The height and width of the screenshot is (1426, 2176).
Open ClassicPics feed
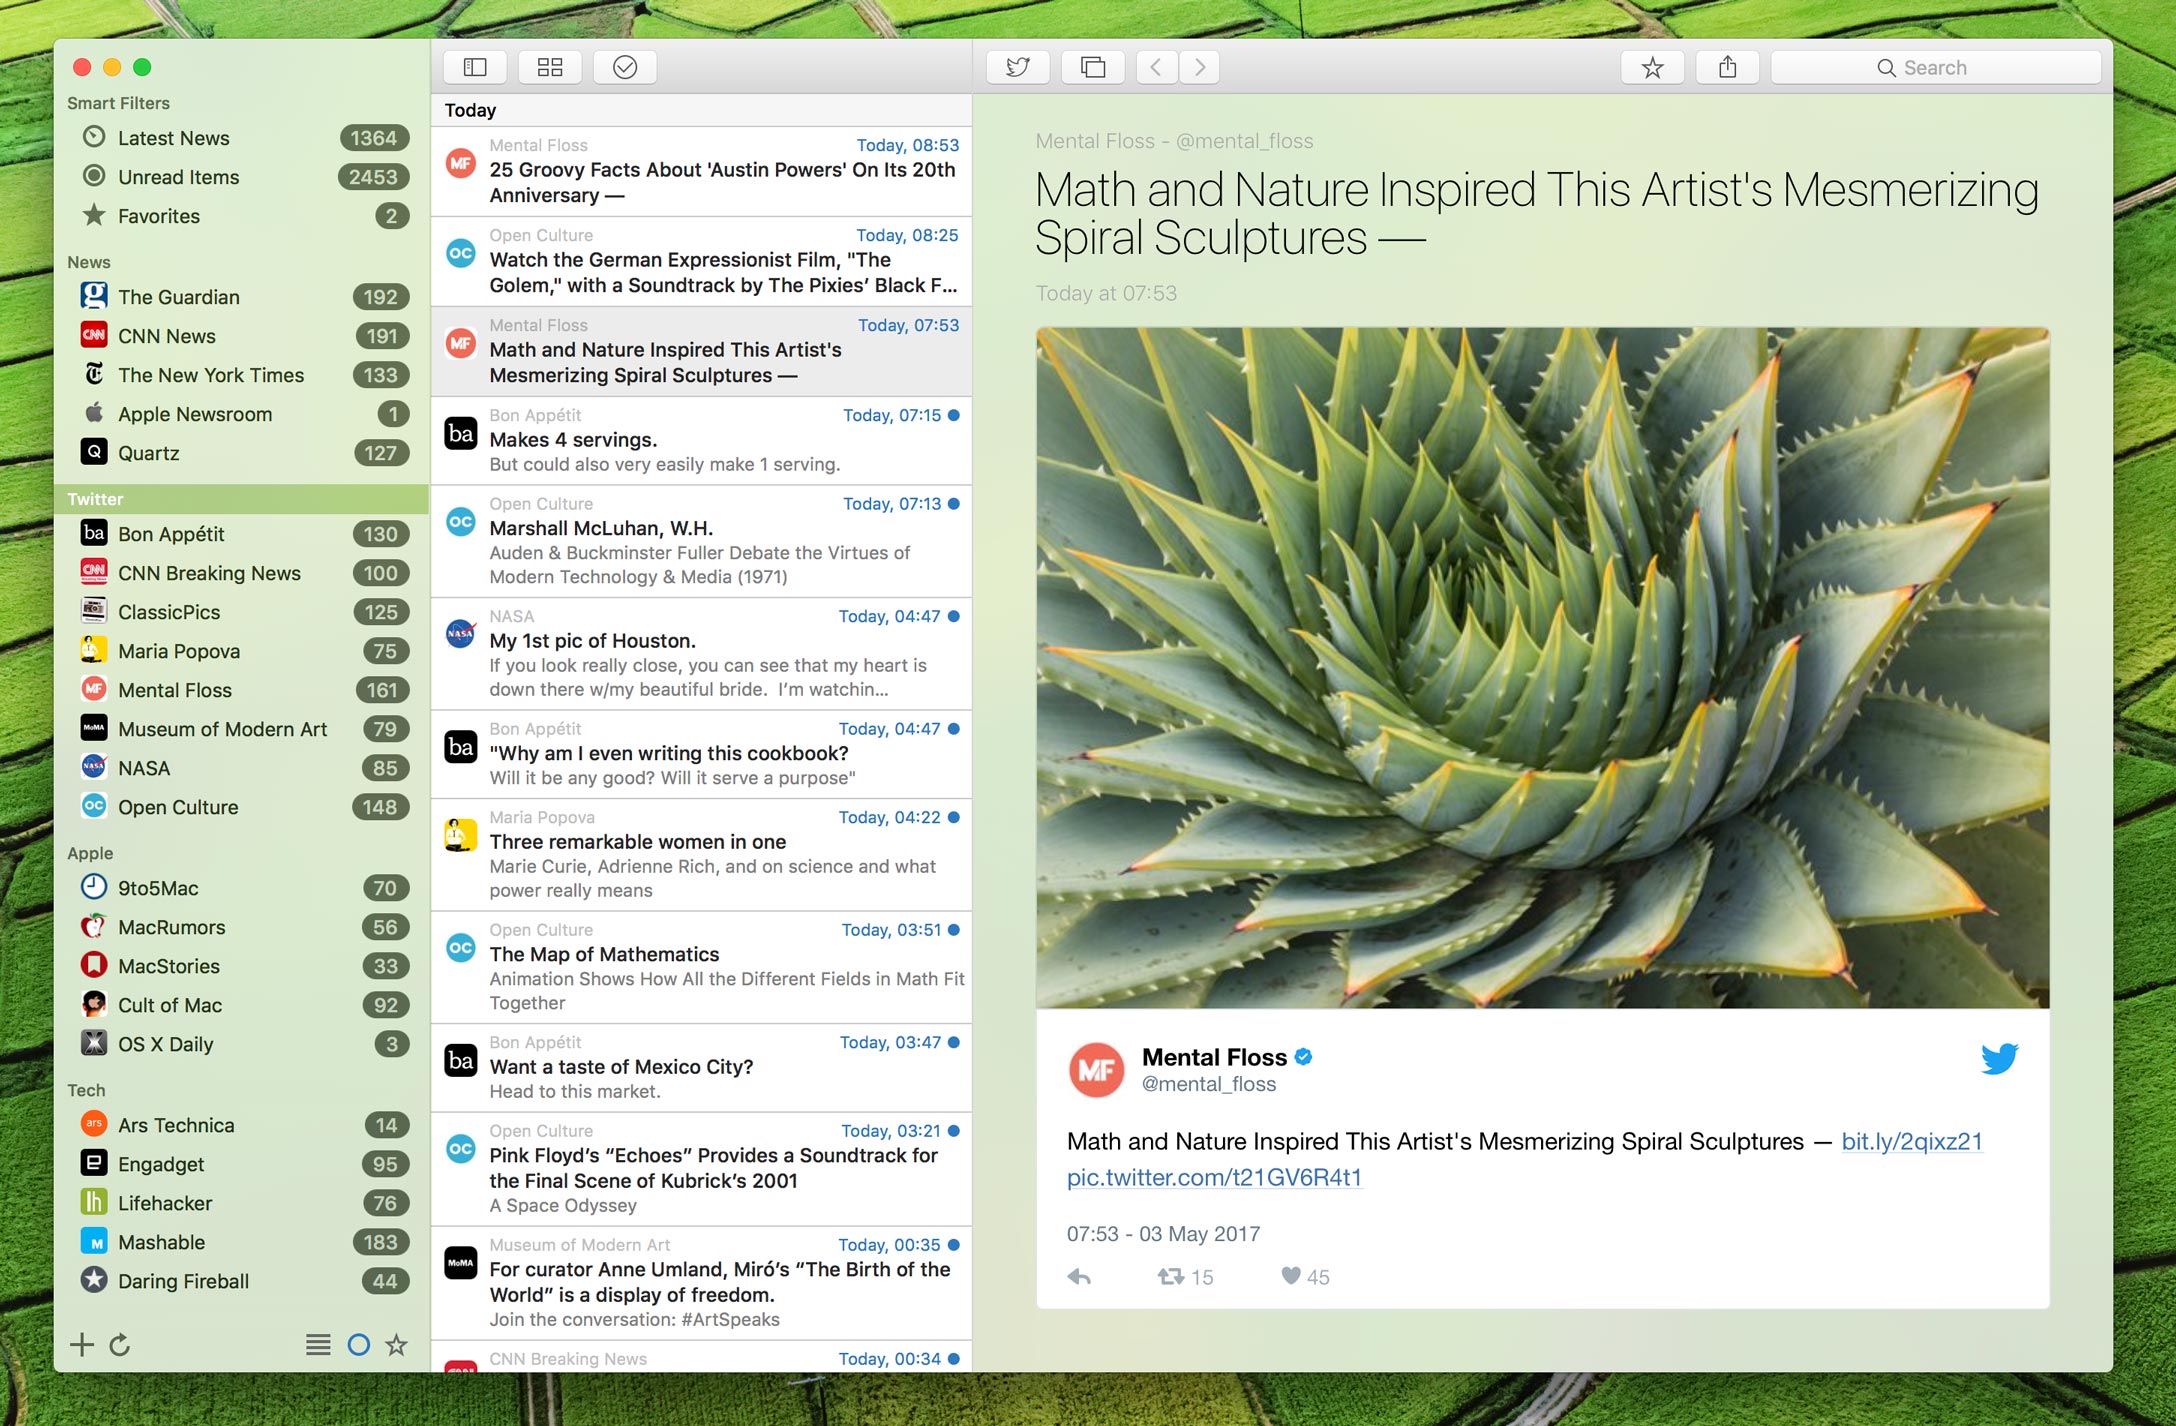pos(242,612)
